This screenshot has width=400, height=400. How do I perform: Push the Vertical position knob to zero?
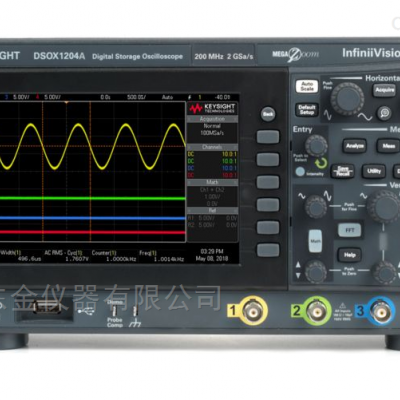(x=384, y=272)
